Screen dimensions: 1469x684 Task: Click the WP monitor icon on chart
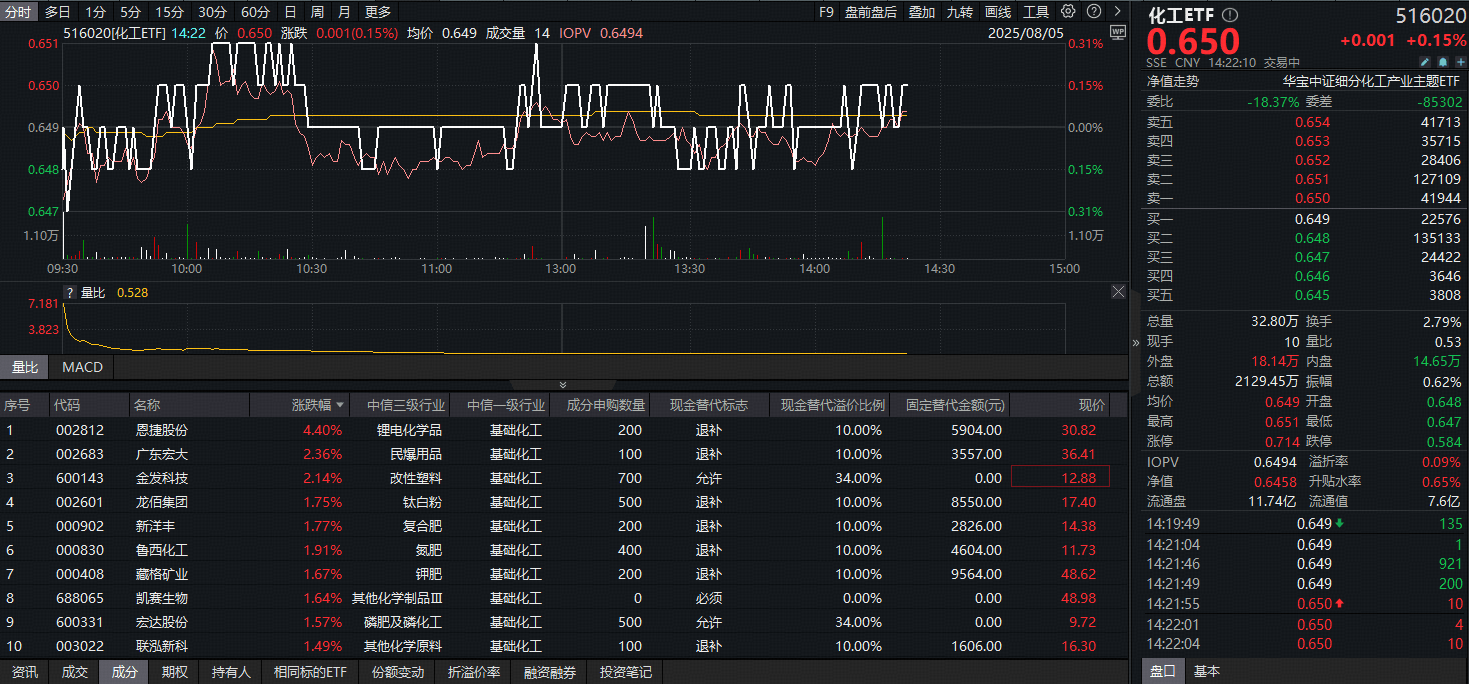[1117, 32]
